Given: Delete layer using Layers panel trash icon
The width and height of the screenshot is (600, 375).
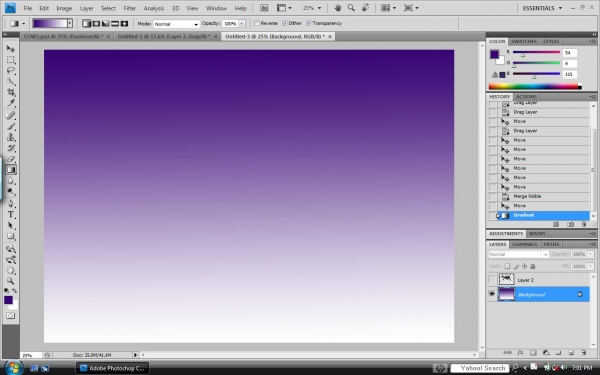Looking at the screenshot, I should click(x=584, y=353).
